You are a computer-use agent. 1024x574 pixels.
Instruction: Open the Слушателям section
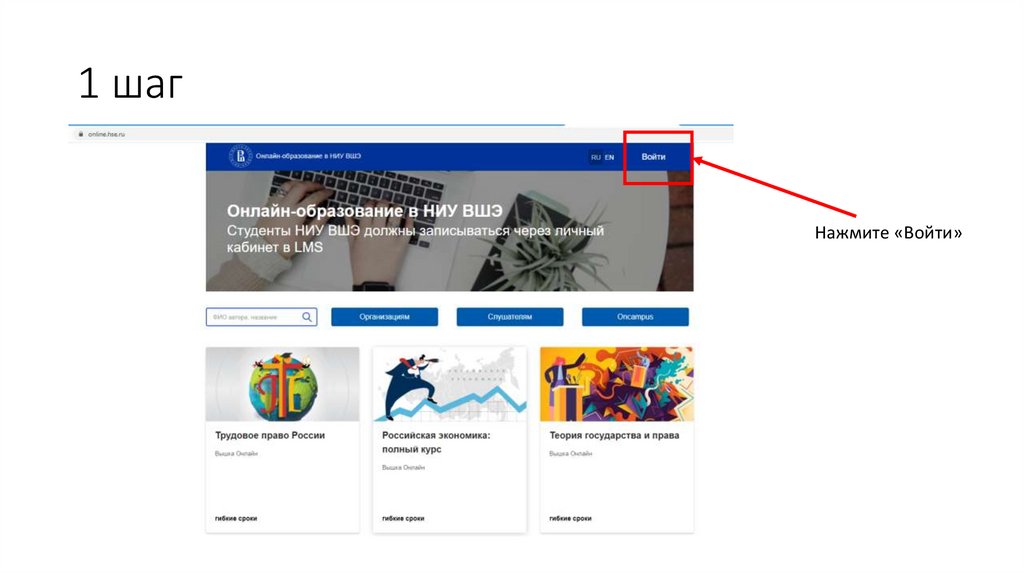pyautogui.click(x=510, y=317)
